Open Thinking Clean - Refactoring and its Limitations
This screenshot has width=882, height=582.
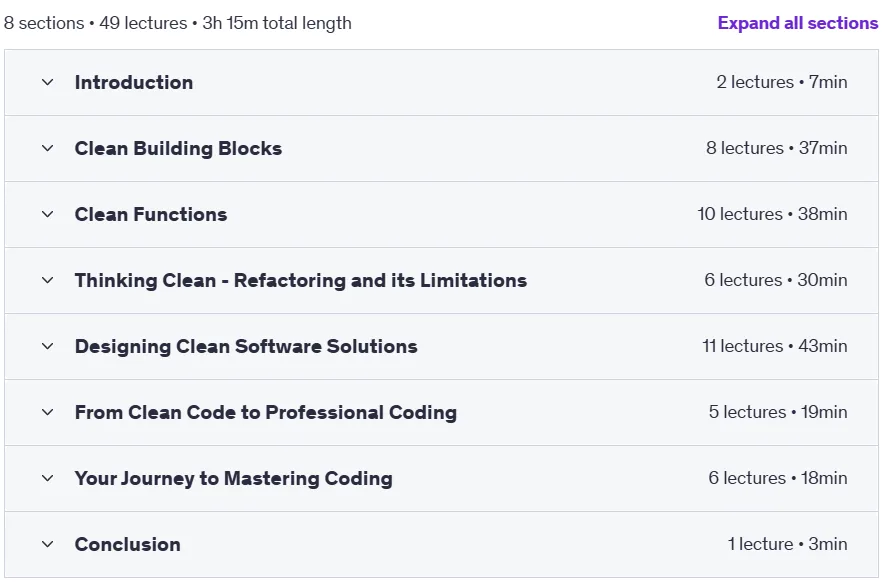pyautogui.click(x=301, y=280)
